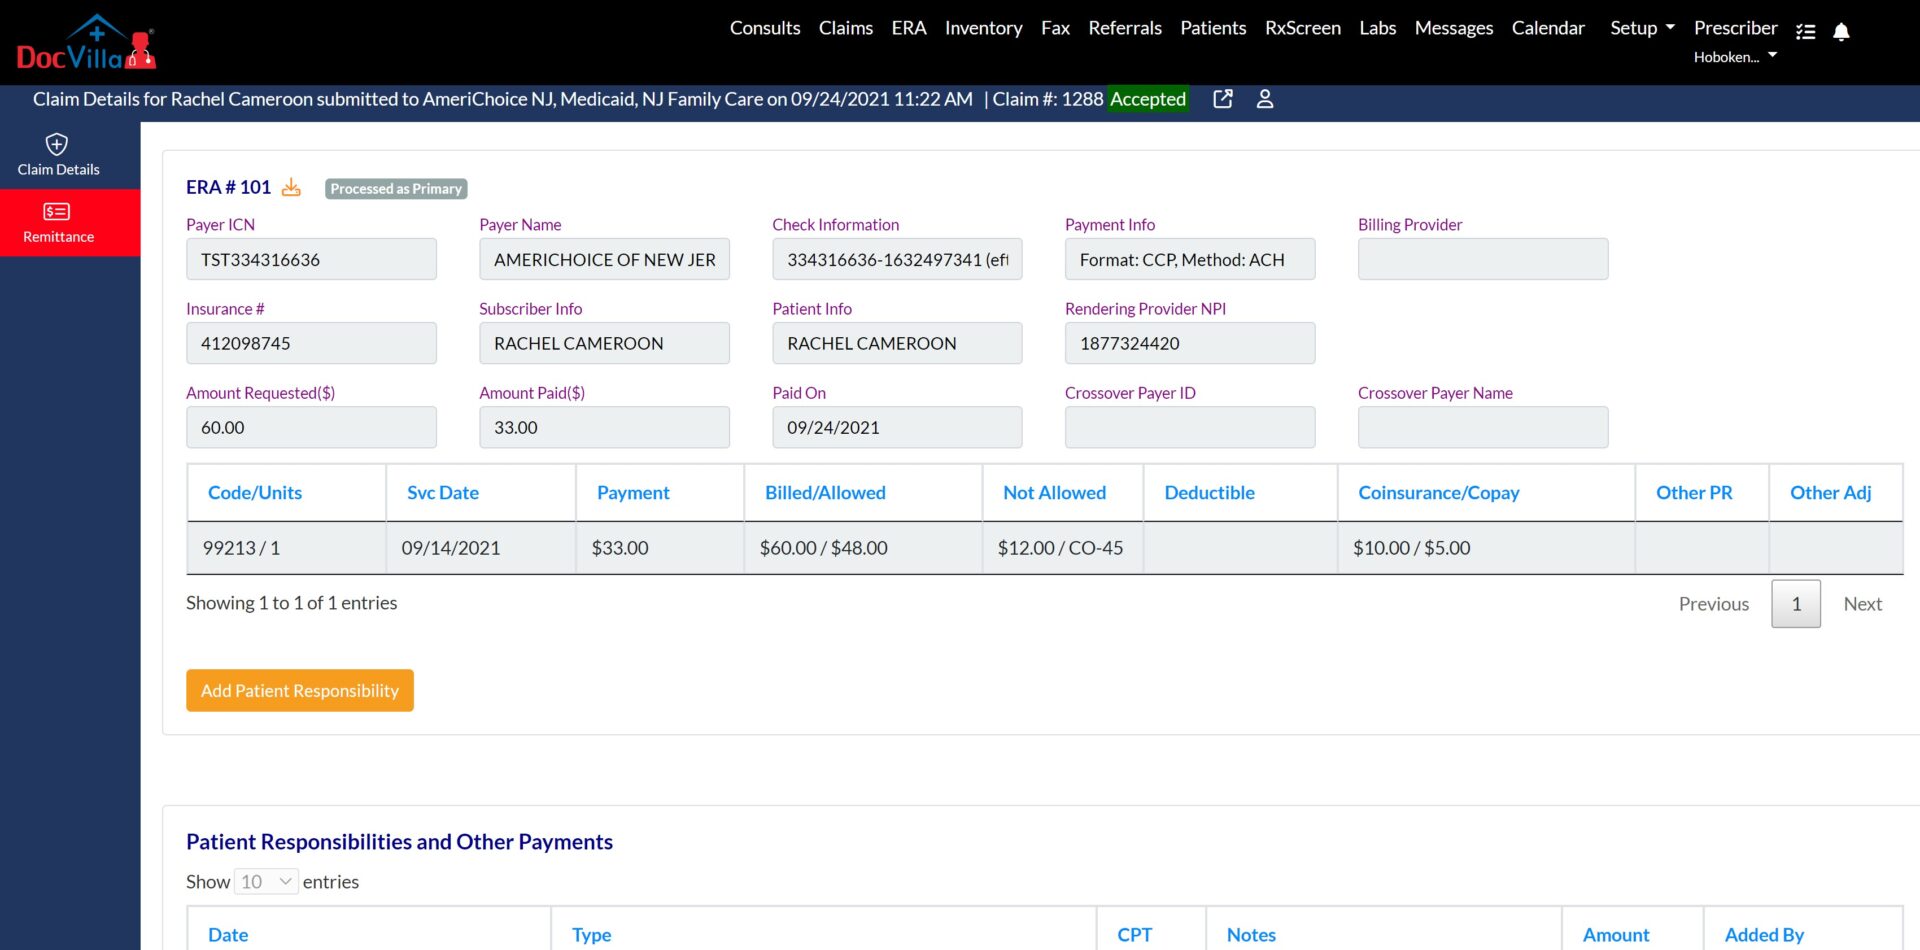Go to the ERA menu item
This screenshot has width=1920, height=950.
pos(909,28)
